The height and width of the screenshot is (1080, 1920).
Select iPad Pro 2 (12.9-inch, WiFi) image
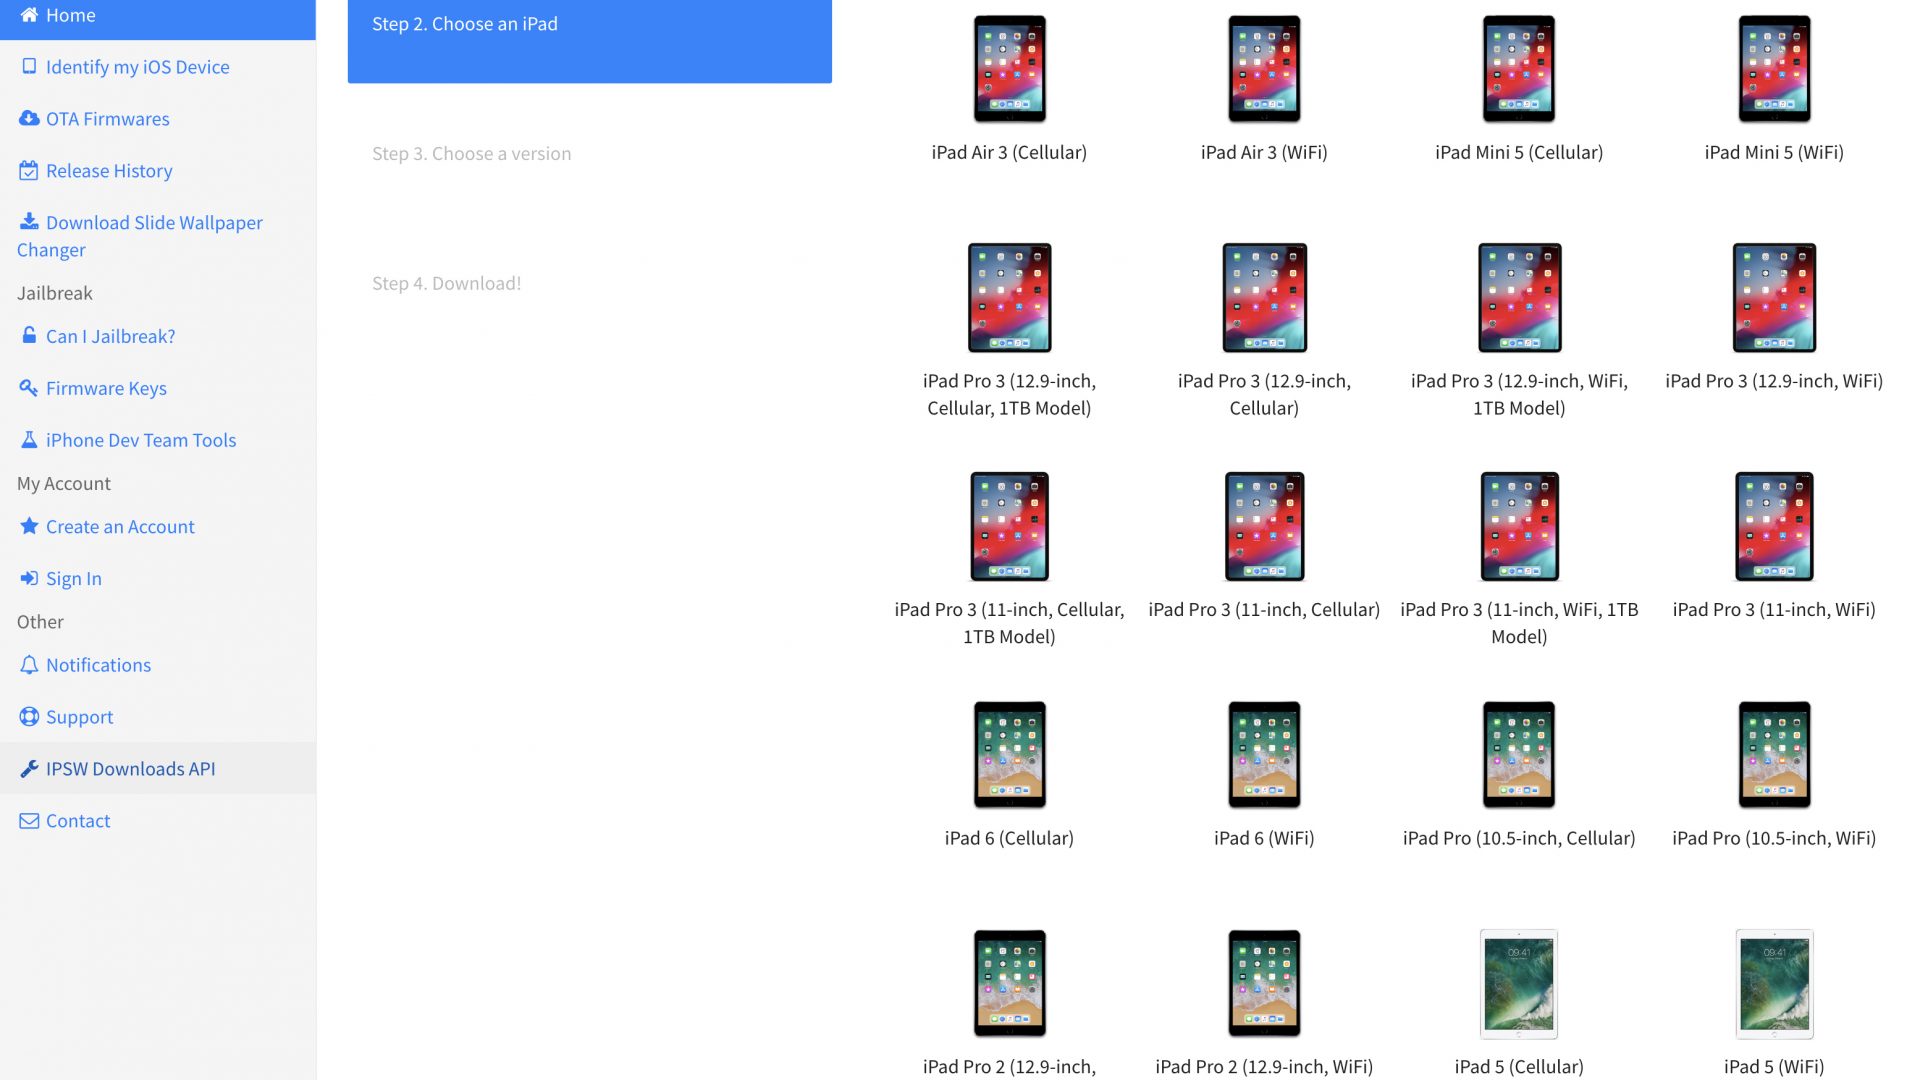click(x=1264, y=984)
